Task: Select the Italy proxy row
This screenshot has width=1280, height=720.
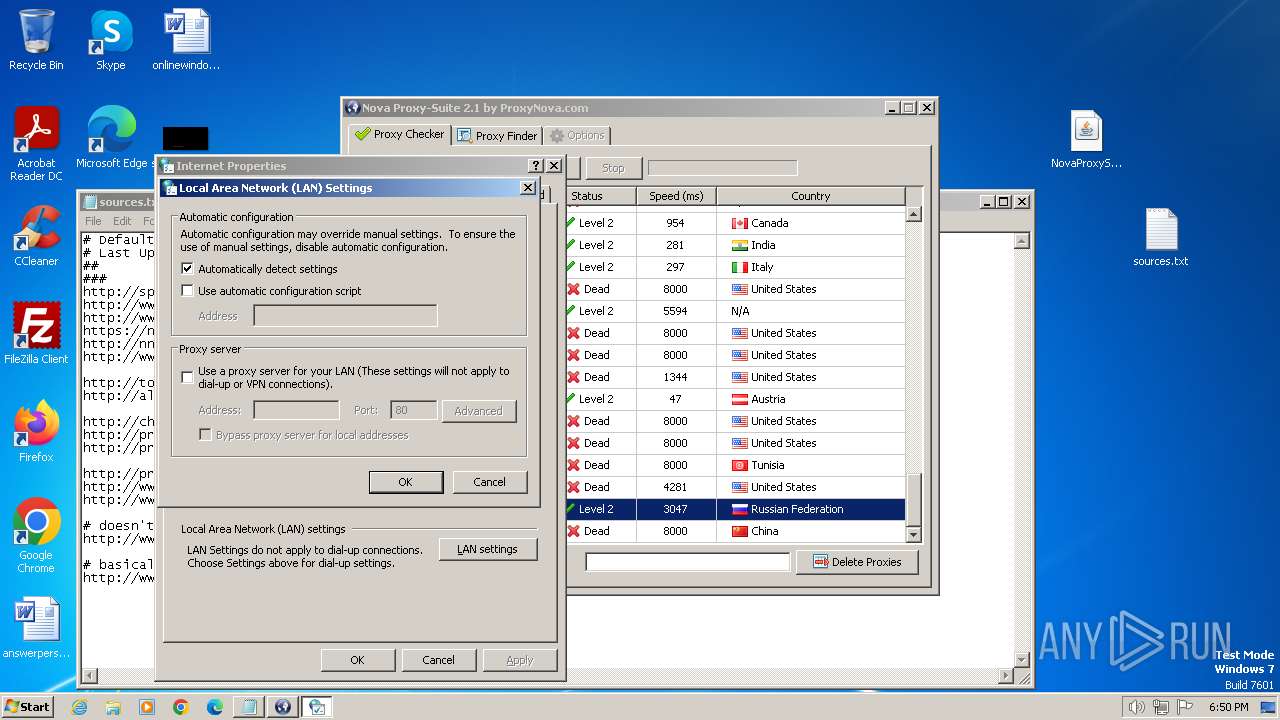Action: click(x=735, y=267)
